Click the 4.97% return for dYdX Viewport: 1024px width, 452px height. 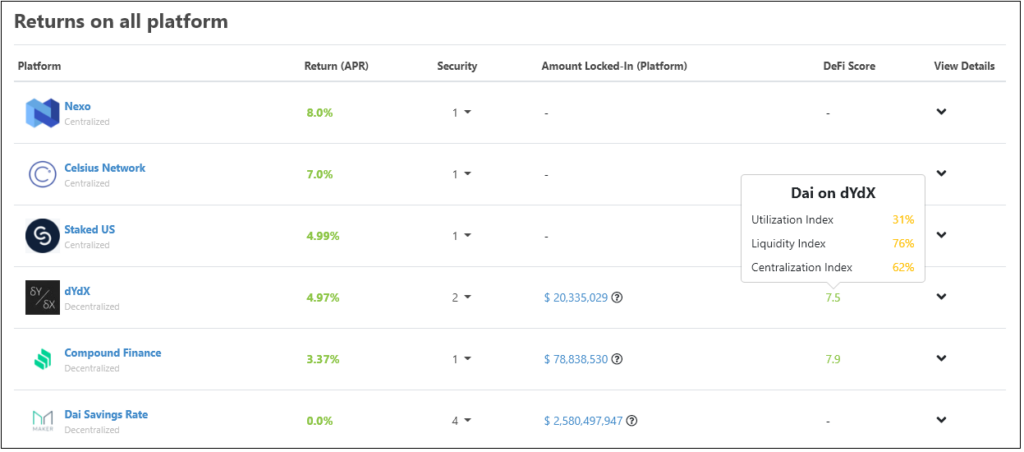click(323, 298)
